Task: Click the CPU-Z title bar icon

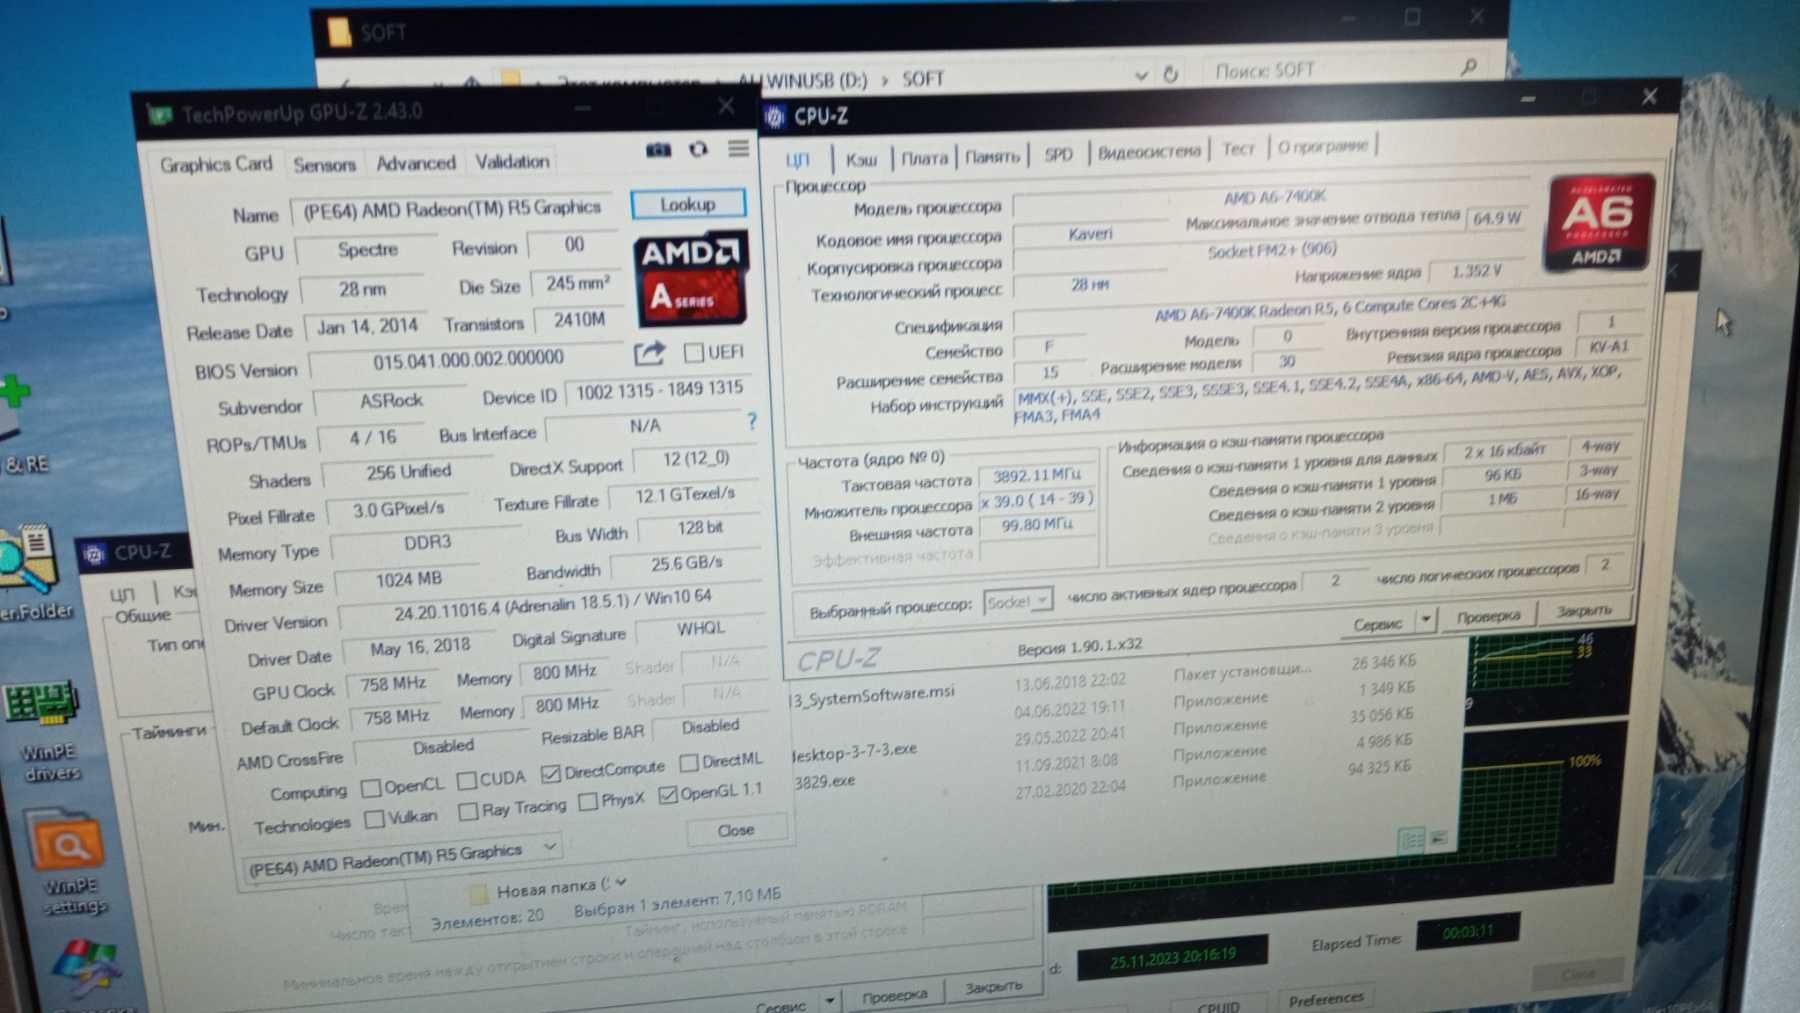Action: (775, 117)
